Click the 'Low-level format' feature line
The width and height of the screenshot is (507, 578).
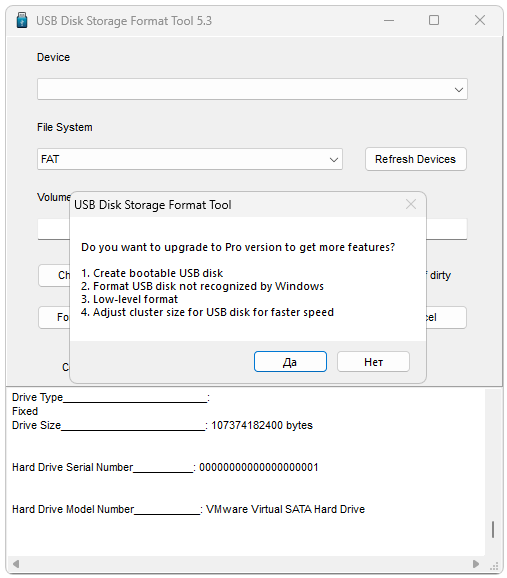(129, 299)
